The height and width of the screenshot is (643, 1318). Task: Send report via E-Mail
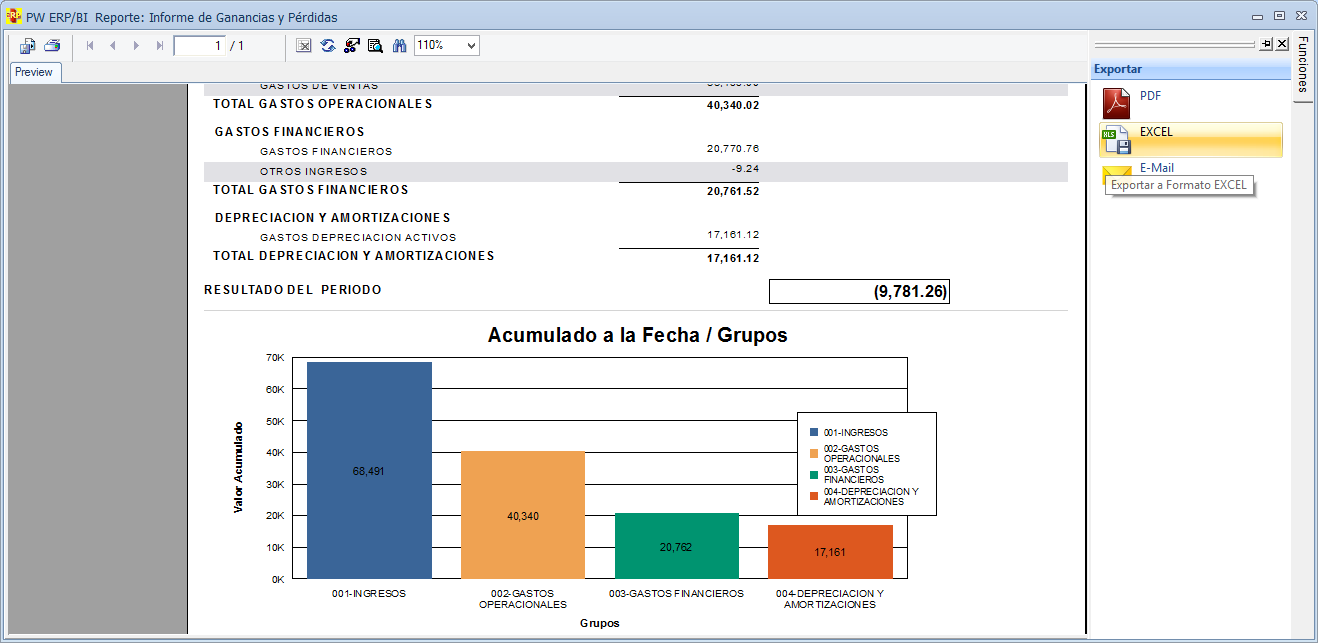click(x=1156, y=168)
